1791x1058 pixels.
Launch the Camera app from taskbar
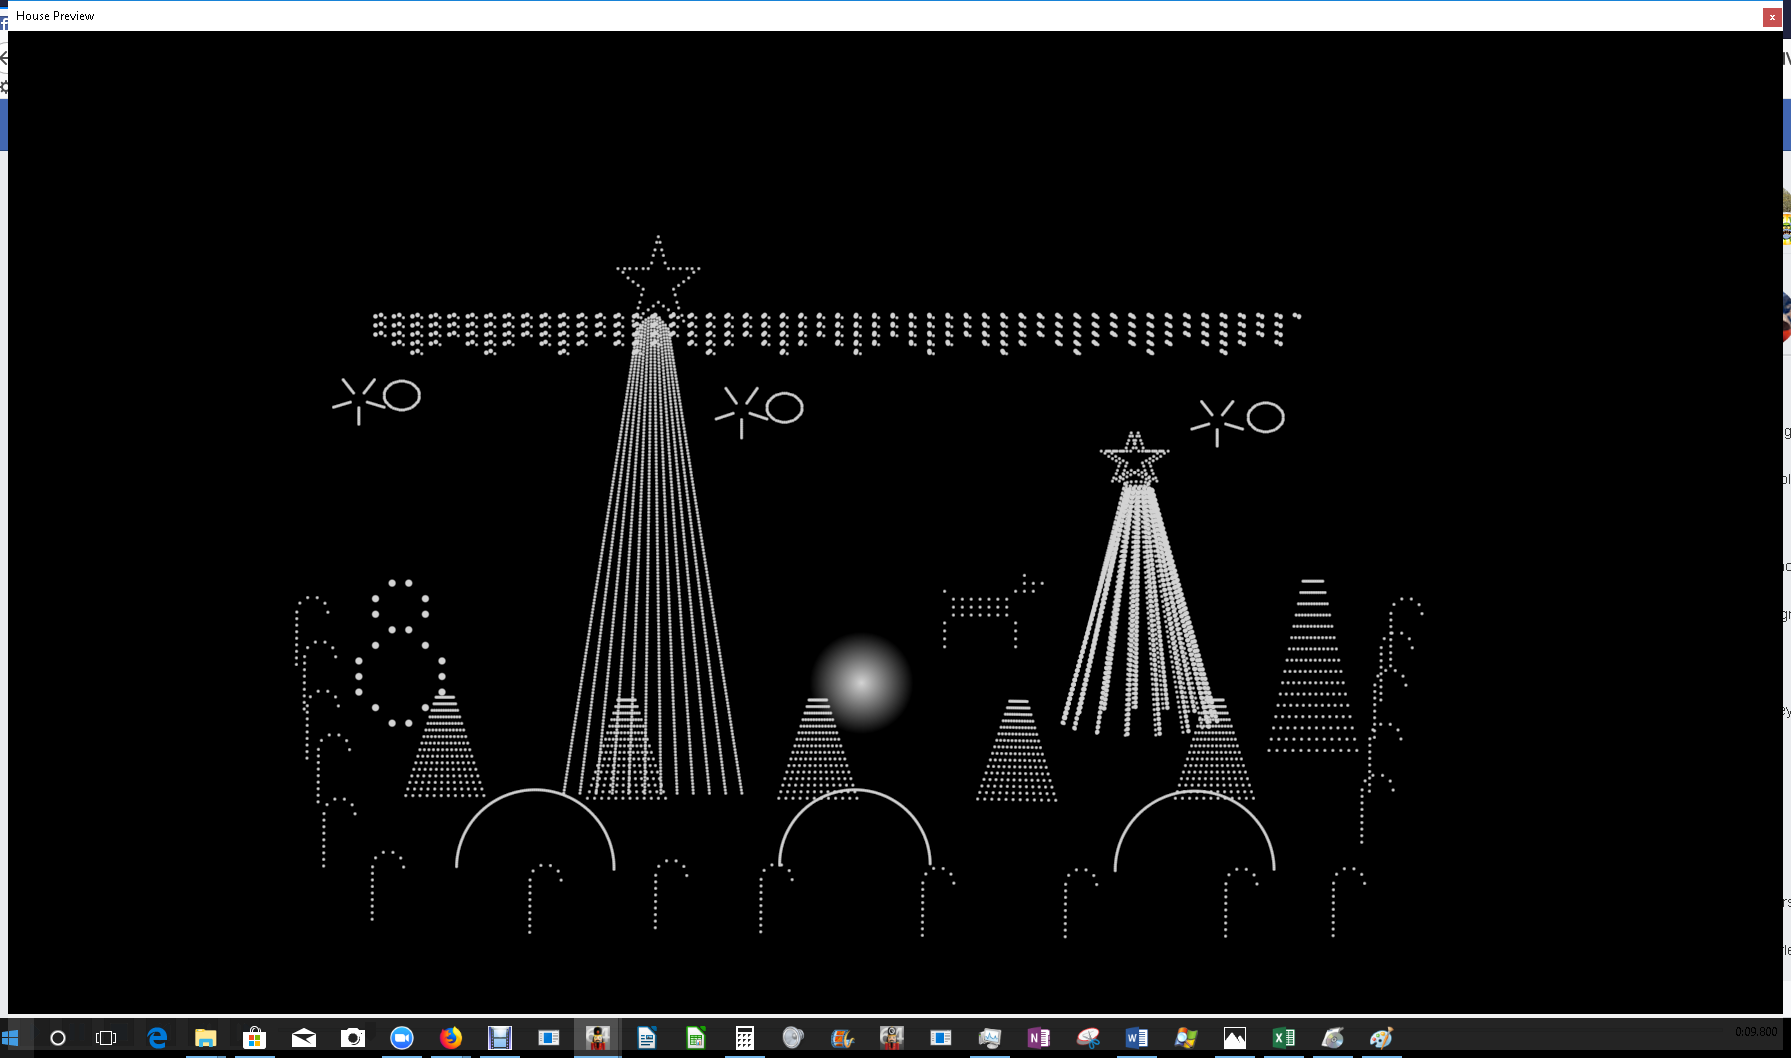353,1038
